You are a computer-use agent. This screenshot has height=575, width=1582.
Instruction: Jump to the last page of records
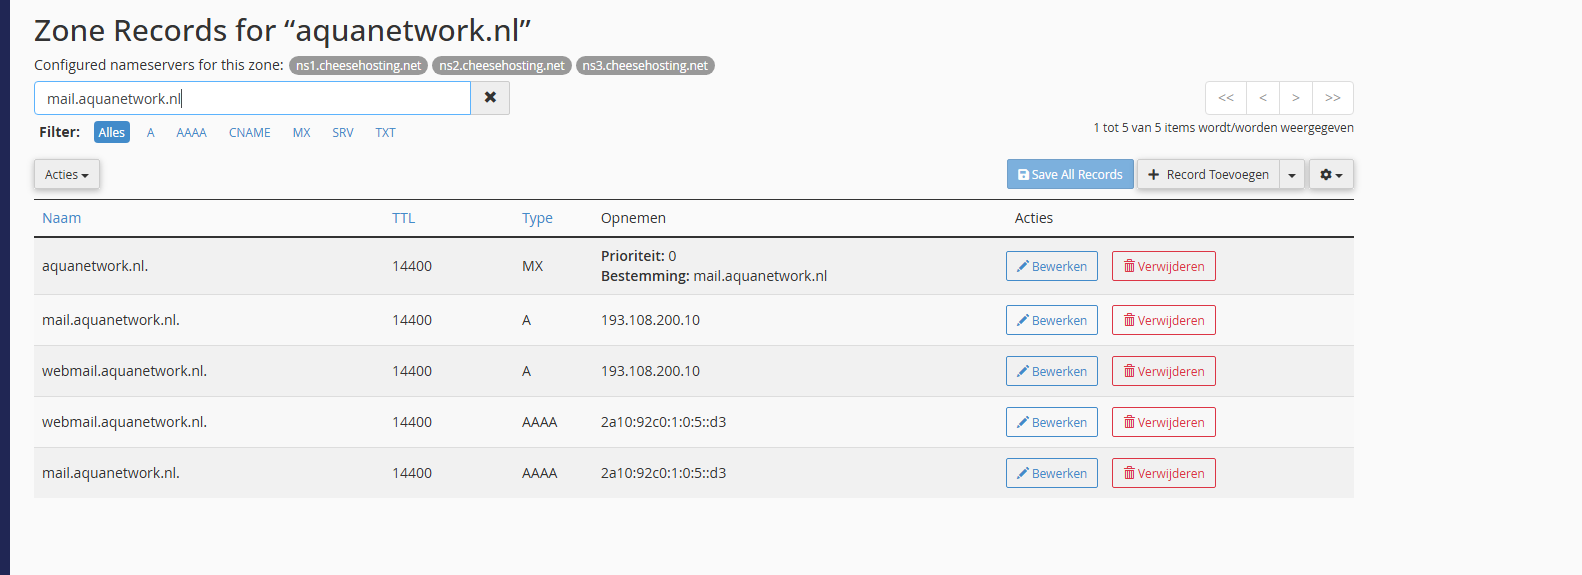click(1333, 98)
